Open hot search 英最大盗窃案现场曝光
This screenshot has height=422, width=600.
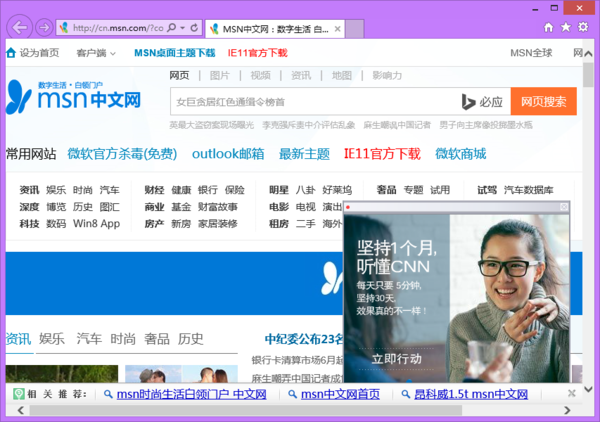212,125
